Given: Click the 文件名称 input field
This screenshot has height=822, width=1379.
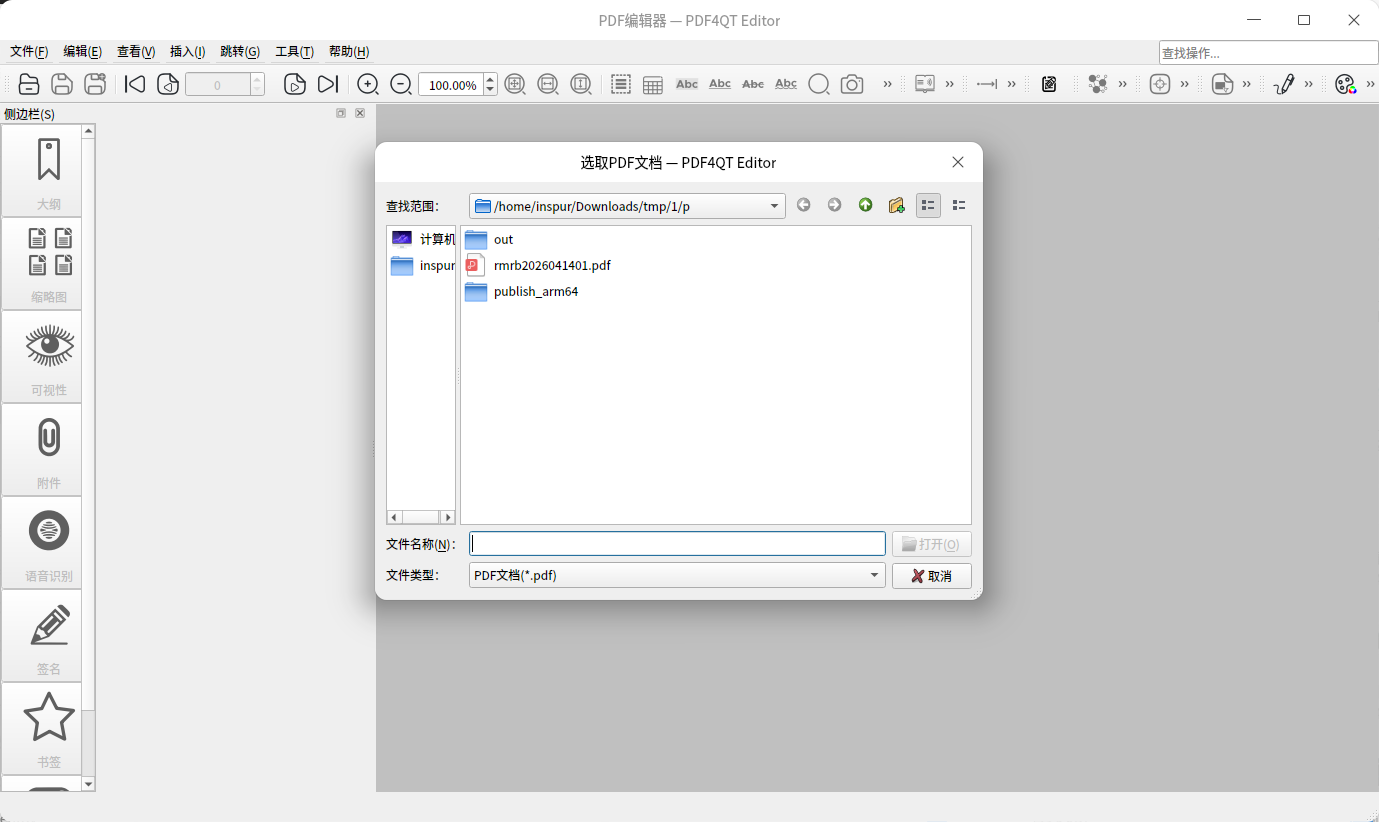Looking at the screenshot, I should click(677, 544).
